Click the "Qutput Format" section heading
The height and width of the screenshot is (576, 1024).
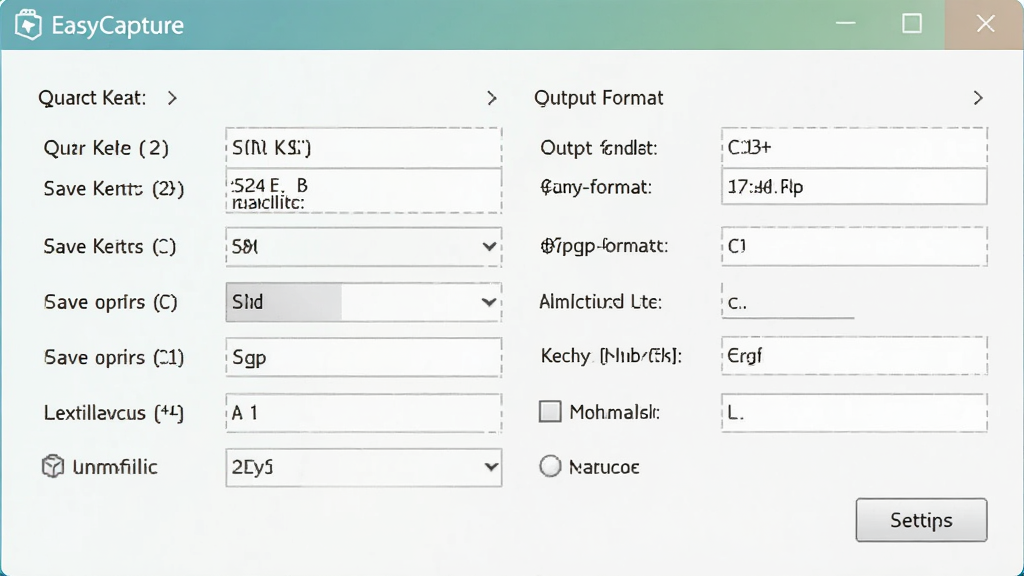599,98
